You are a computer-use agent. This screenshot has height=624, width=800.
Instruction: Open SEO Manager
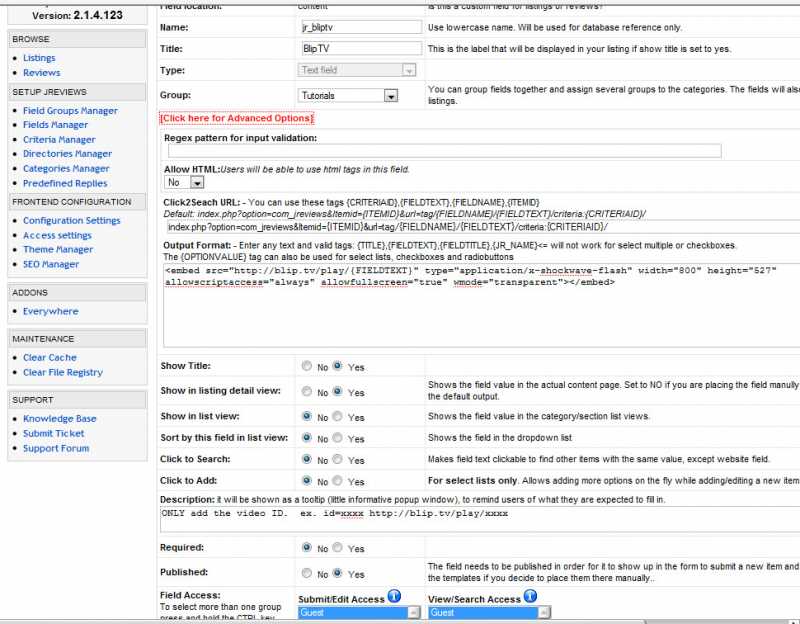[51, 264]
